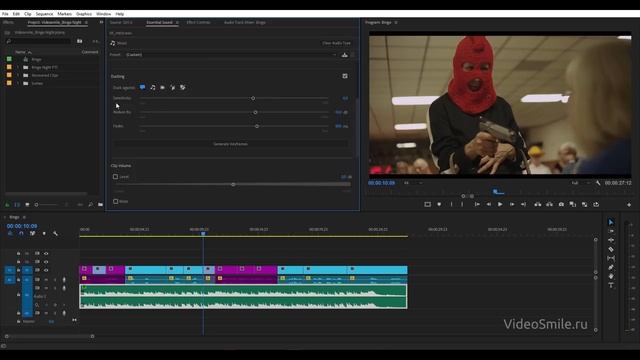Switch to Effect Controls tab
The width and height of the screenshot is (640, 360).
point(198,22)
